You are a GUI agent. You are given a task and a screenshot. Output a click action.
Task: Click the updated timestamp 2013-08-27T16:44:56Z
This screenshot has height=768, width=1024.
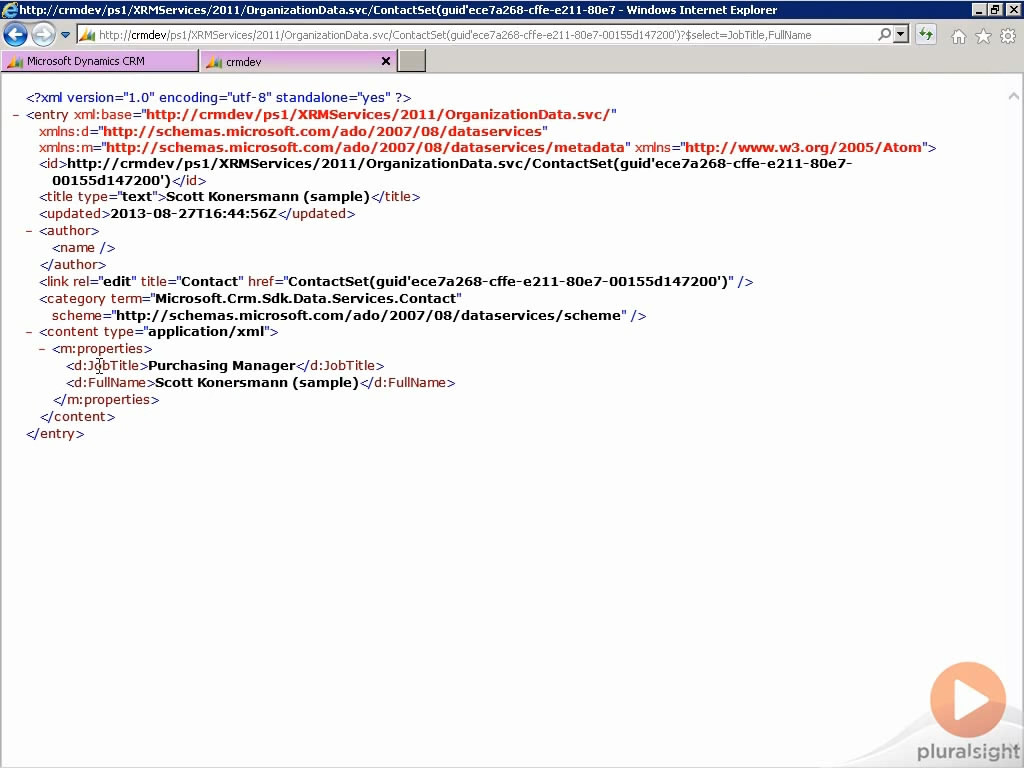pyautogui.click(x=193, y=214)
